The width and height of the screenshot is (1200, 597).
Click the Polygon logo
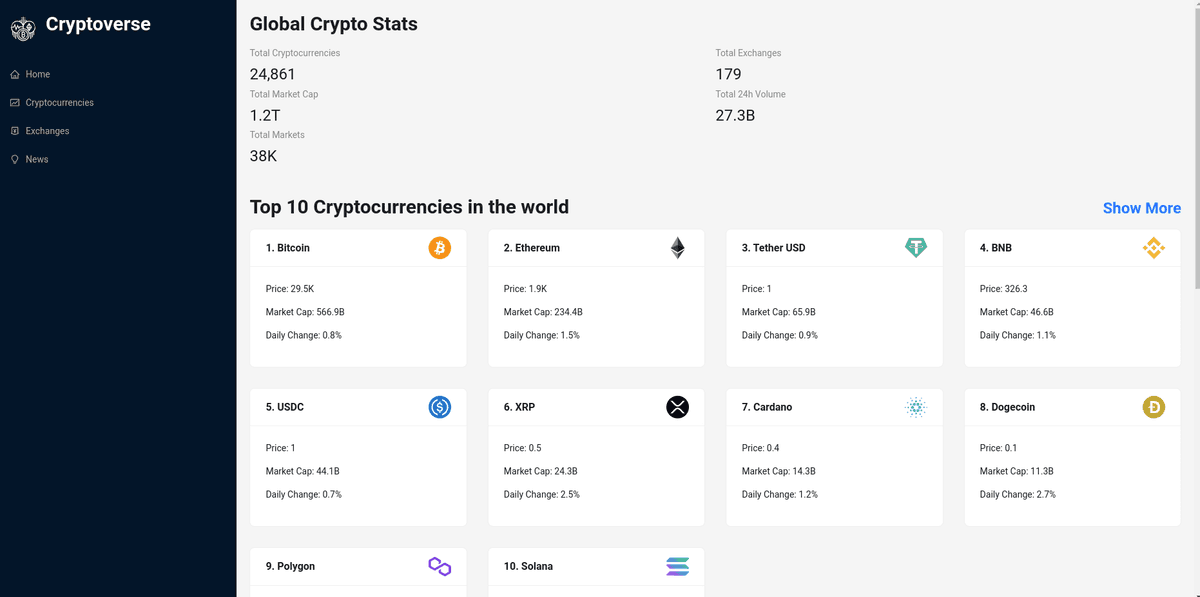[x=440, y=566]
